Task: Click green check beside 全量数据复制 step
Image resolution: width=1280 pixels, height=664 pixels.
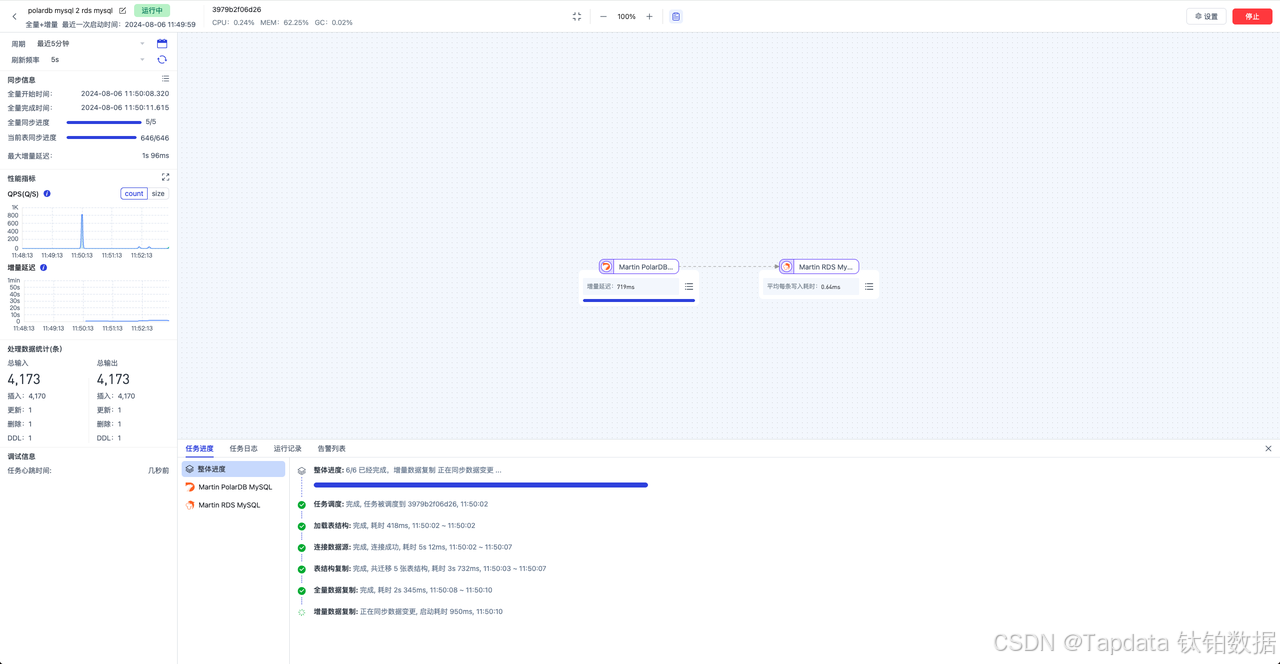Action: (302, 591)
